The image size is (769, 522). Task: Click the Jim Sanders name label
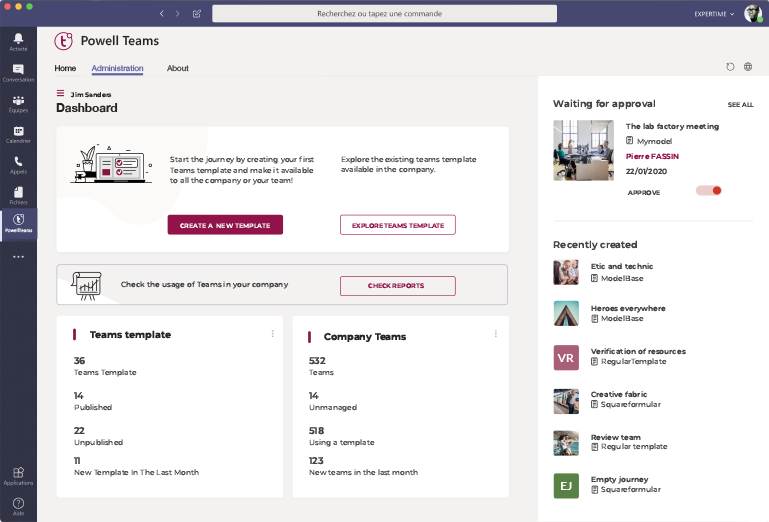click(91, 94)
